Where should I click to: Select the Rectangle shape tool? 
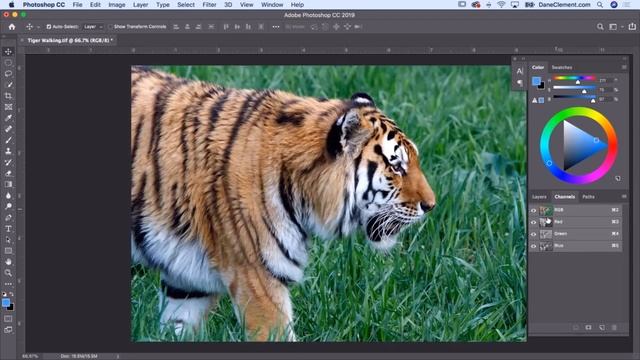tap(8, 251)
